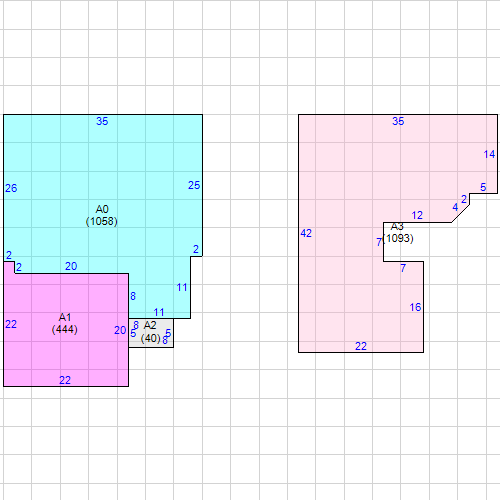Viewport: 500px width, 500px height.
Task: Select the 2 dimension on A3's right step
Action: click(x=464, y=199)
